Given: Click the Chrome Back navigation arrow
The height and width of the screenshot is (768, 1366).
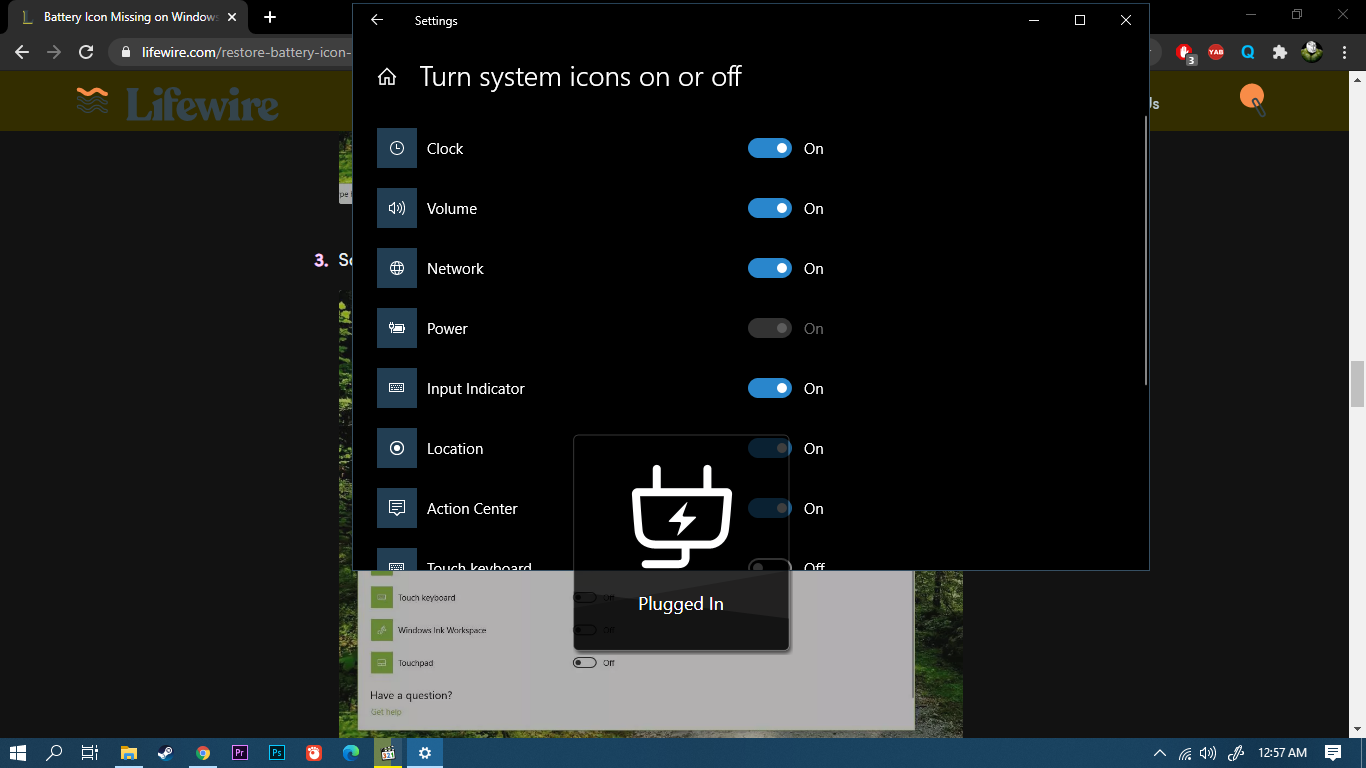Looking at the screenshot, I should point(22,52).
